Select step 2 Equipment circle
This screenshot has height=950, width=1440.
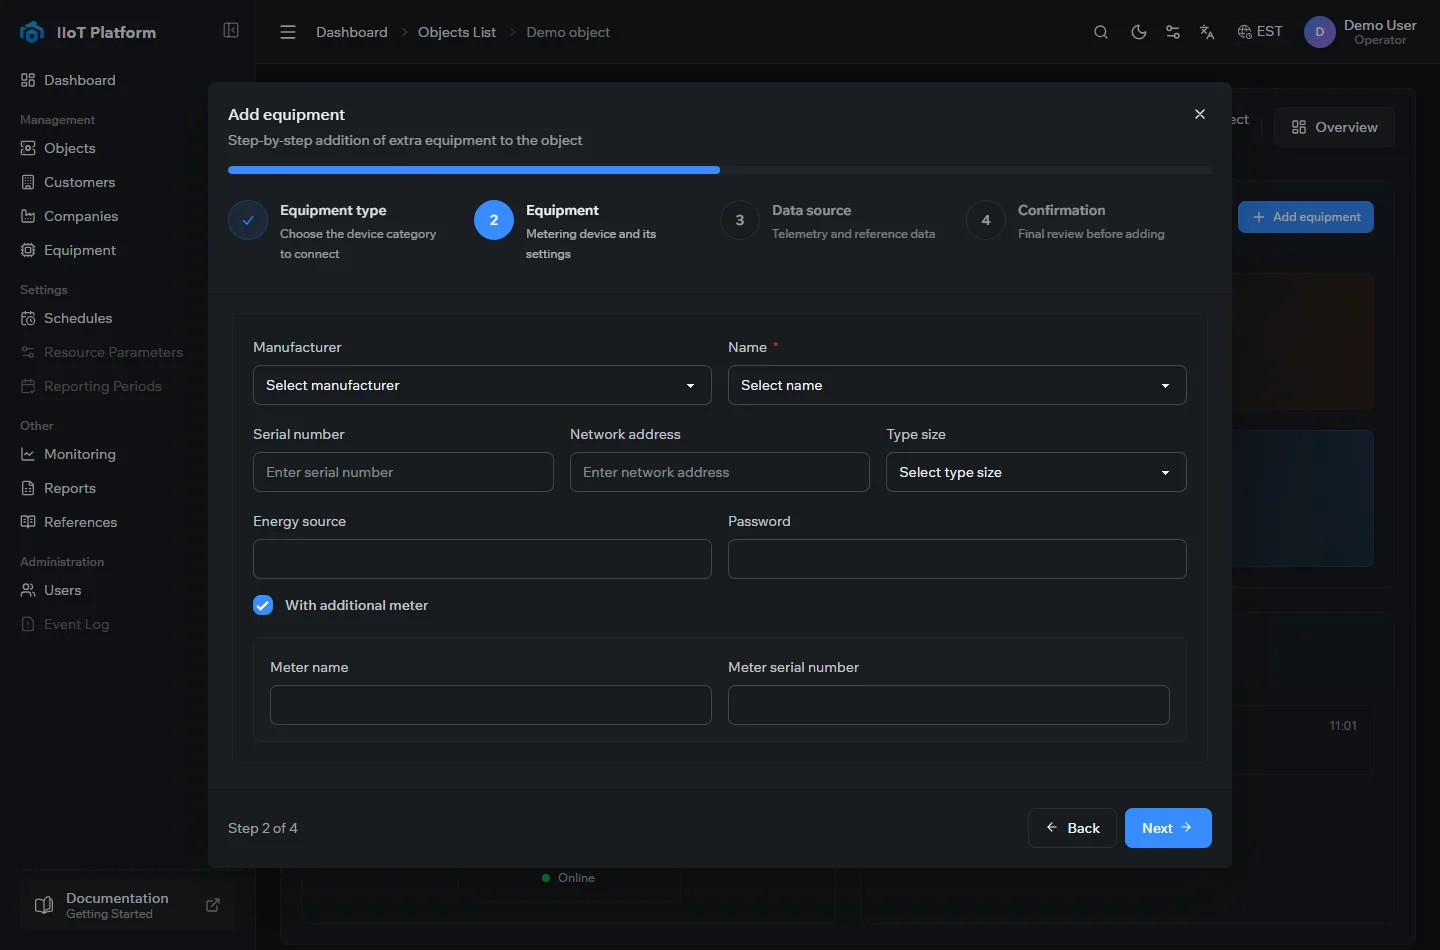(x=494, y=220)
